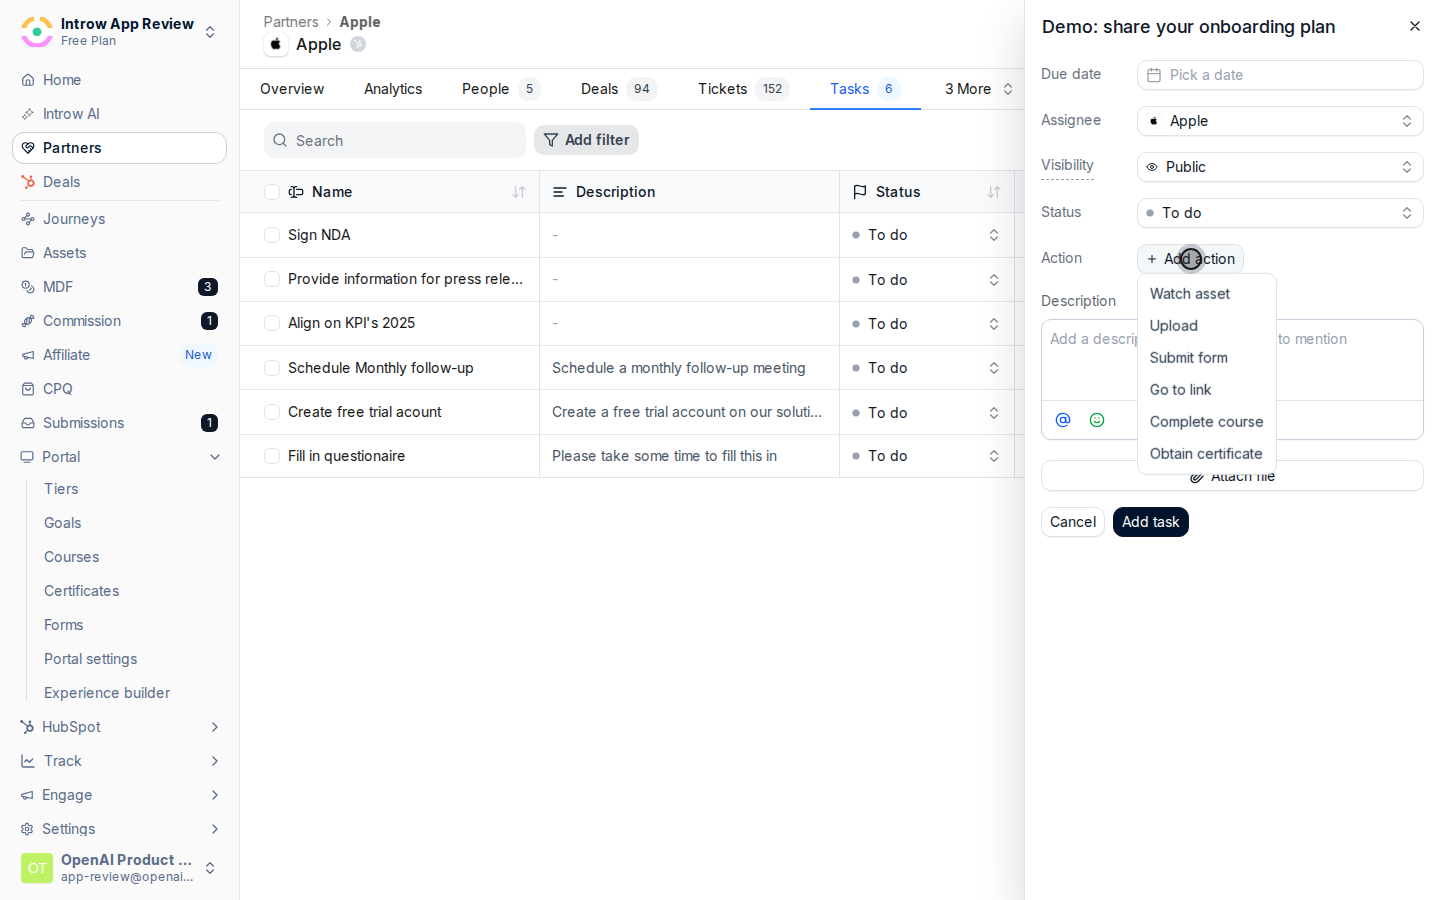
Task: Open the Visibility Public dropdown
Action: tap(1280, 167)
